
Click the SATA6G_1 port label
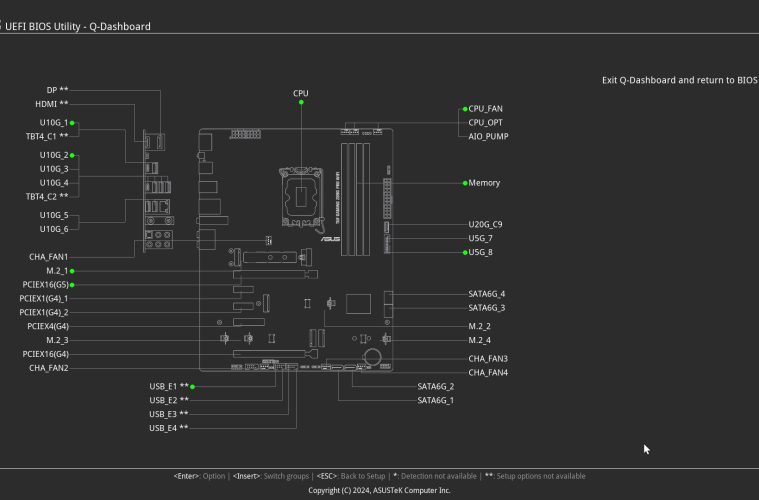click(x=436, y=400)
